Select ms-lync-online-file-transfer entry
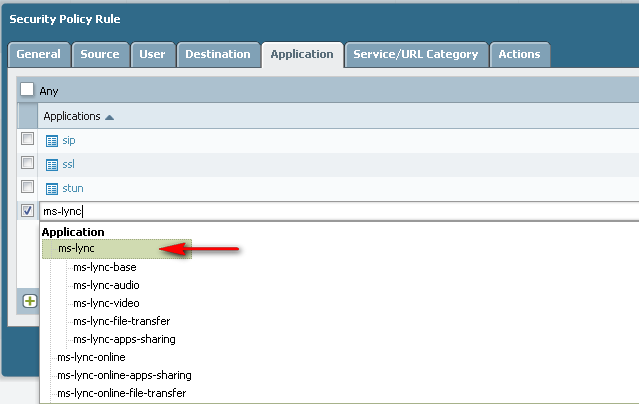 click(x=121, y=393)
